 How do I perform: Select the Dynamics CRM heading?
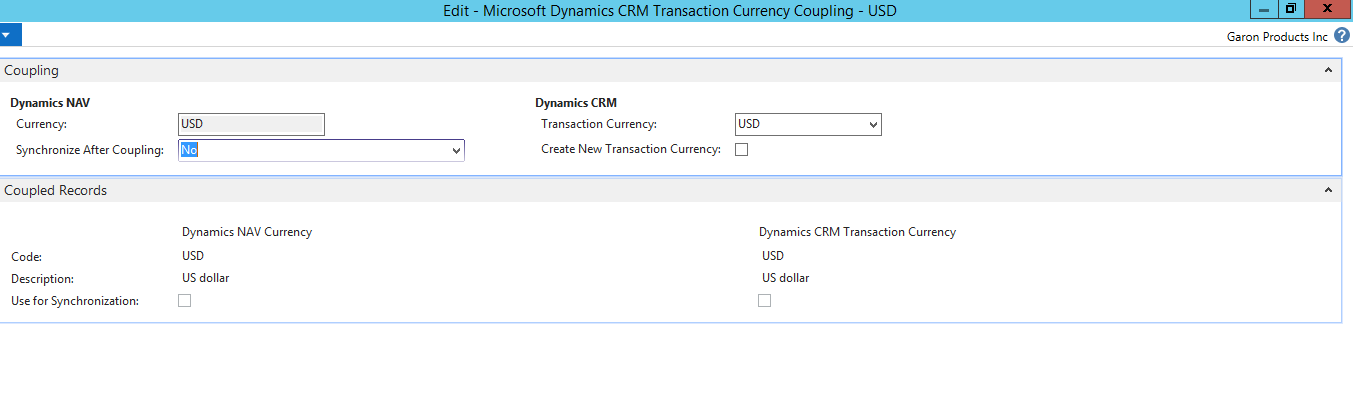point(576,103)
